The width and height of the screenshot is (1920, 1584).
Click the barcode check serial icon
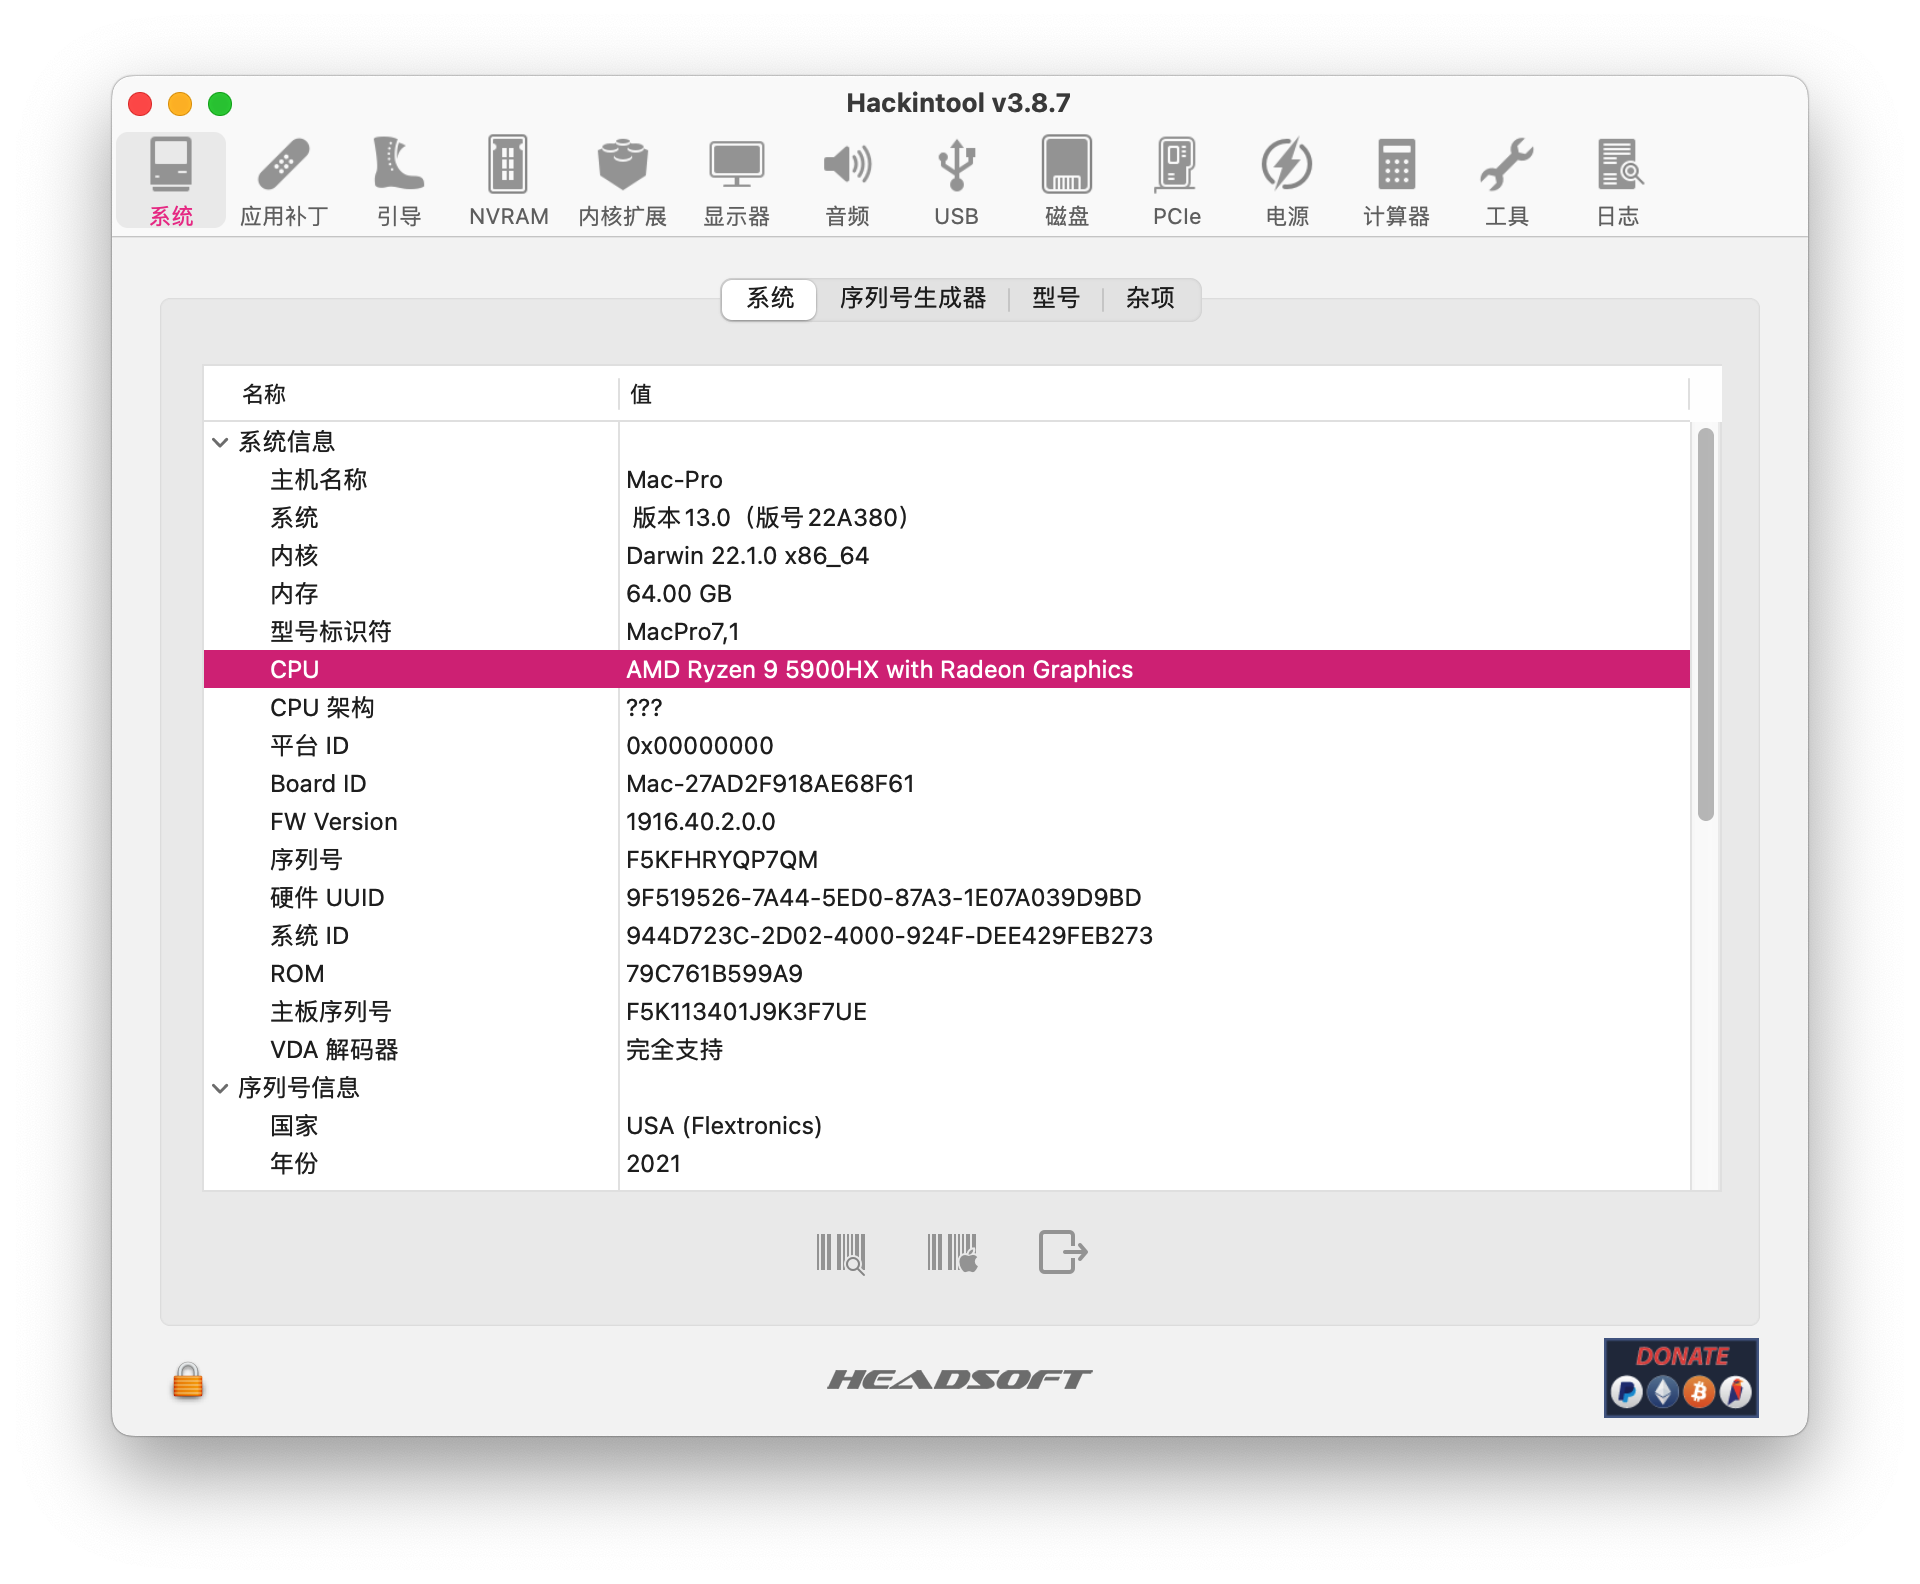(x=840, y=1252)
